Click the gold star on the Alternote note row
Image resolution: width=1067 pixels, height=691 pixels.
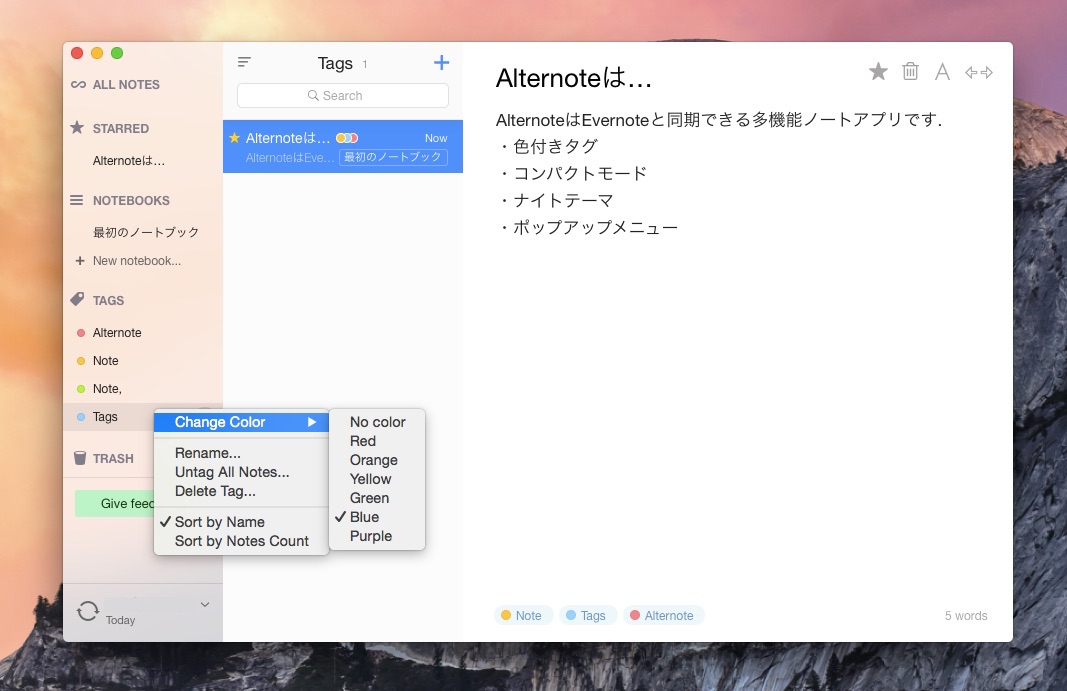click(x=235, y=138)
